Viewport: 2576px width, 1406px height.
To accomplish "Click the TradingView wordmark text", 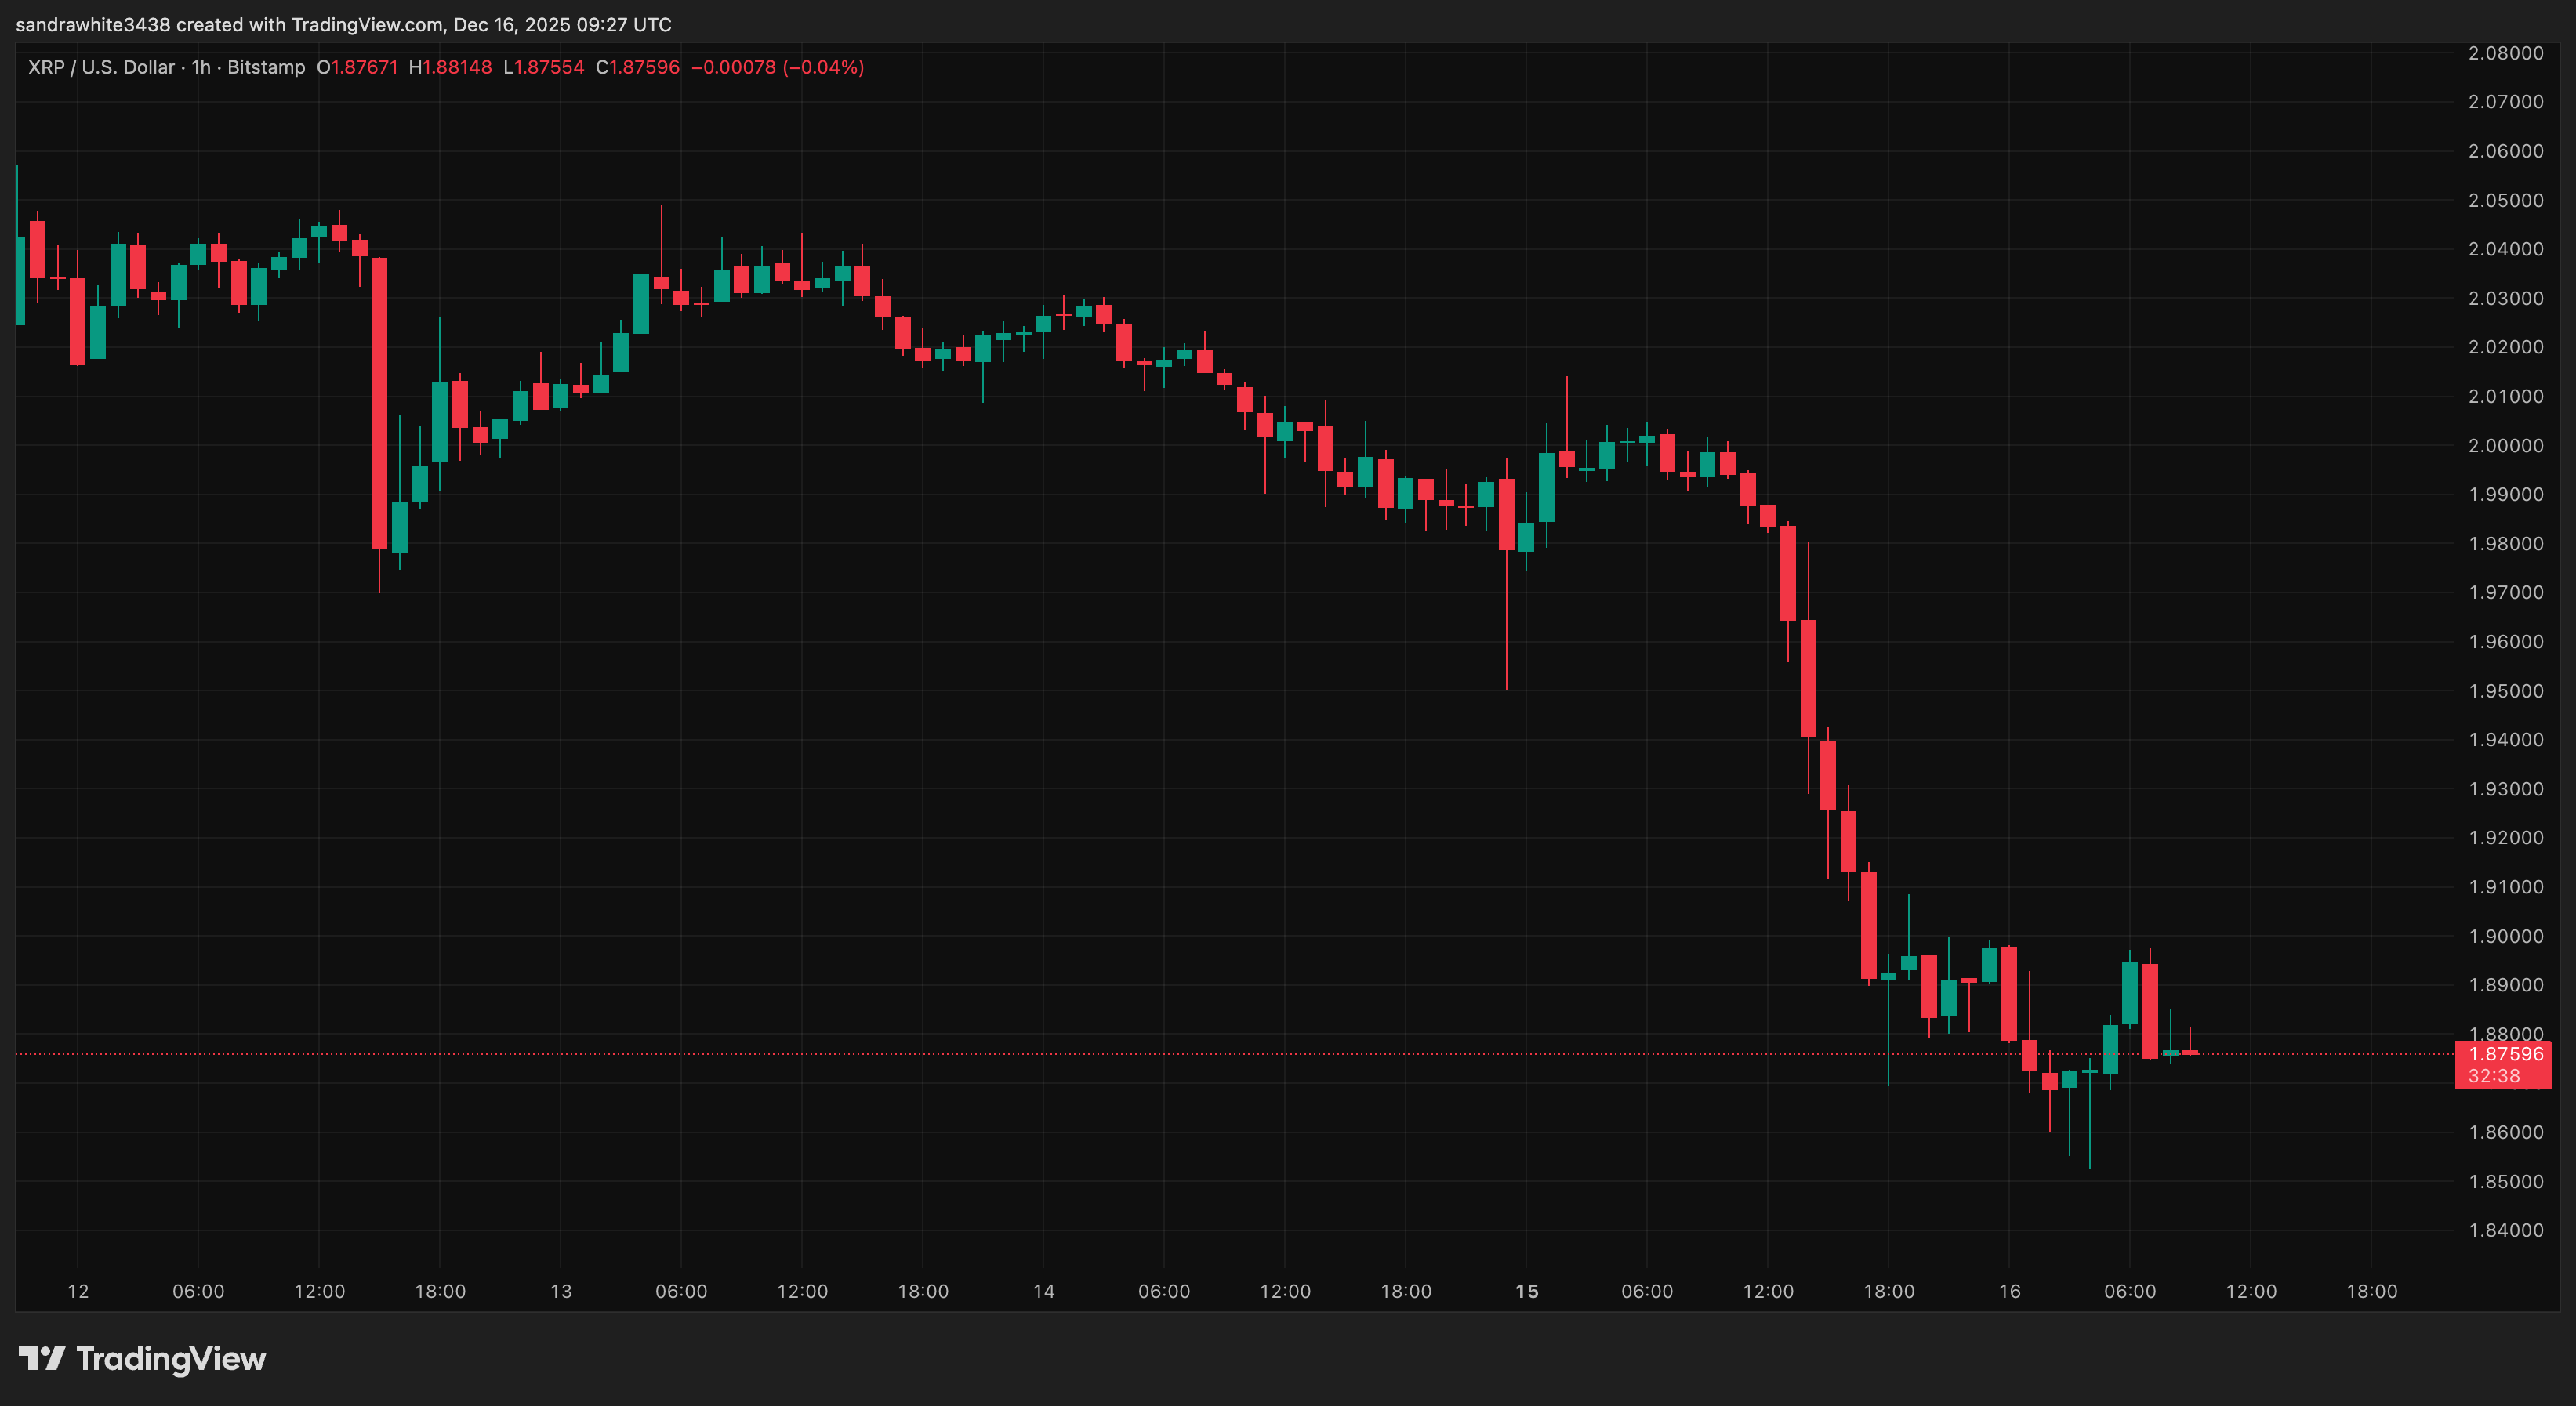I will coord(171,1358).
